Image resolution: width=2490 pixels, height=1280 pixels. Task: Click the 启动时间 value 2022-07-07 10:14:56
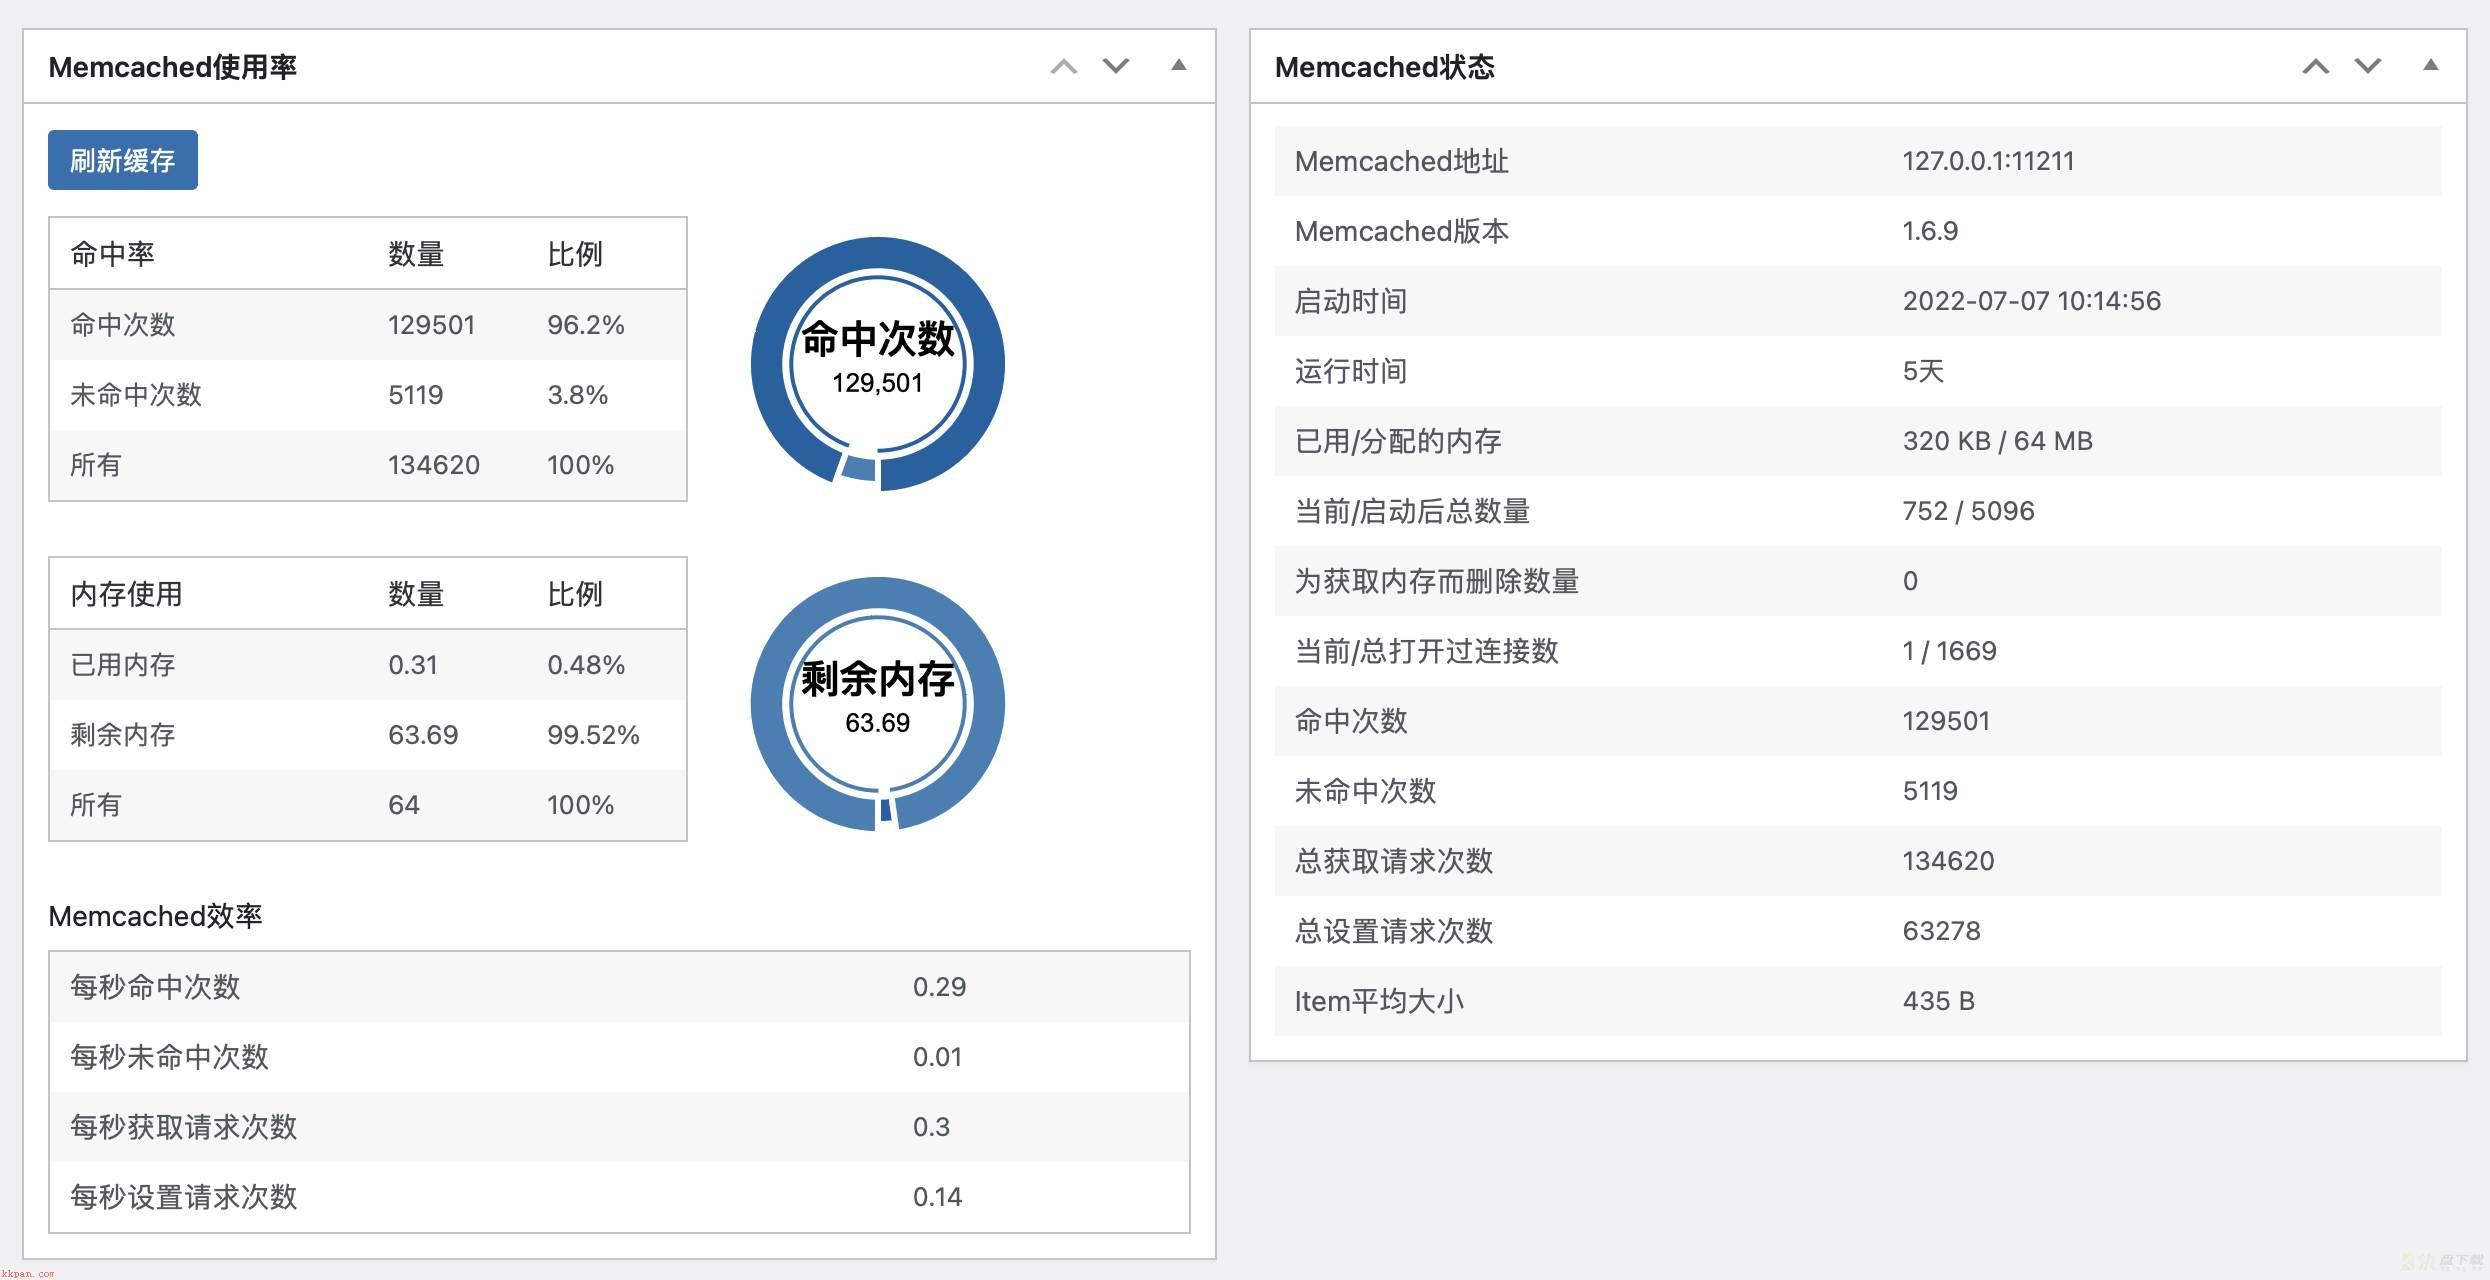(2031, 301)
